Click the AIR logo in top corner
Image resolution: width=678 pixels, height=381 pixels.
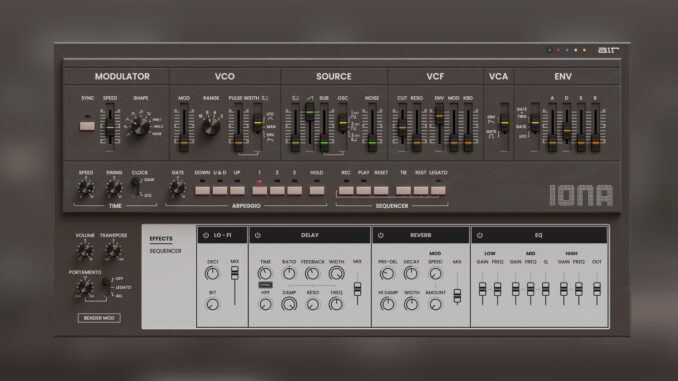[608, 50]
